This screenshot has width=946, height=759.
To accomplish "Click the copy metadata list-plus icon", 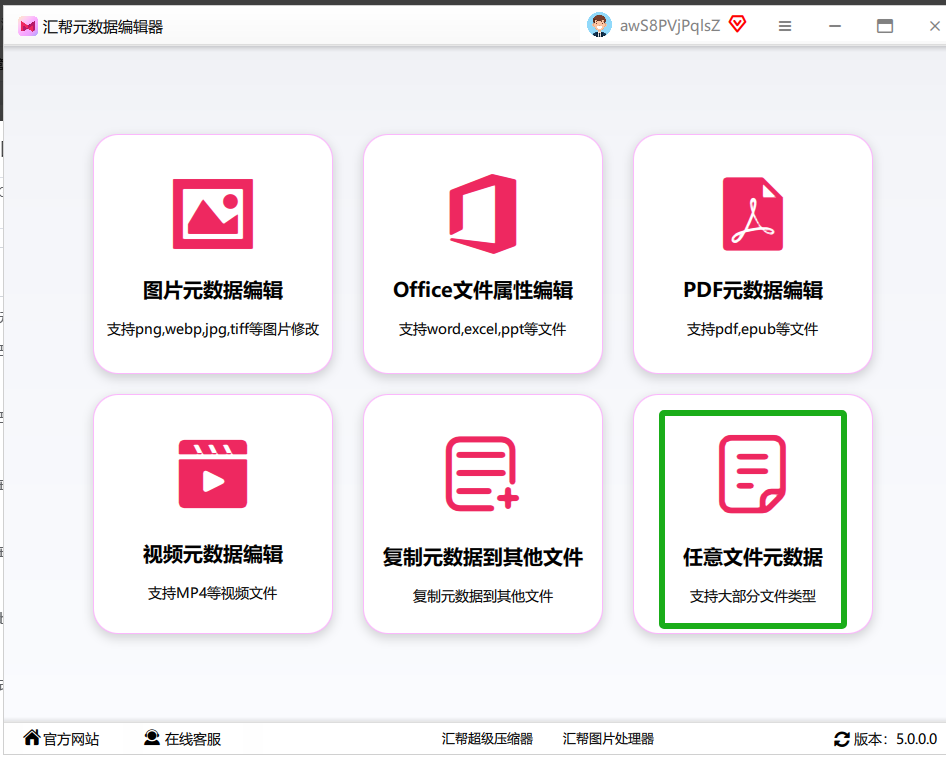I will [482, 474].
